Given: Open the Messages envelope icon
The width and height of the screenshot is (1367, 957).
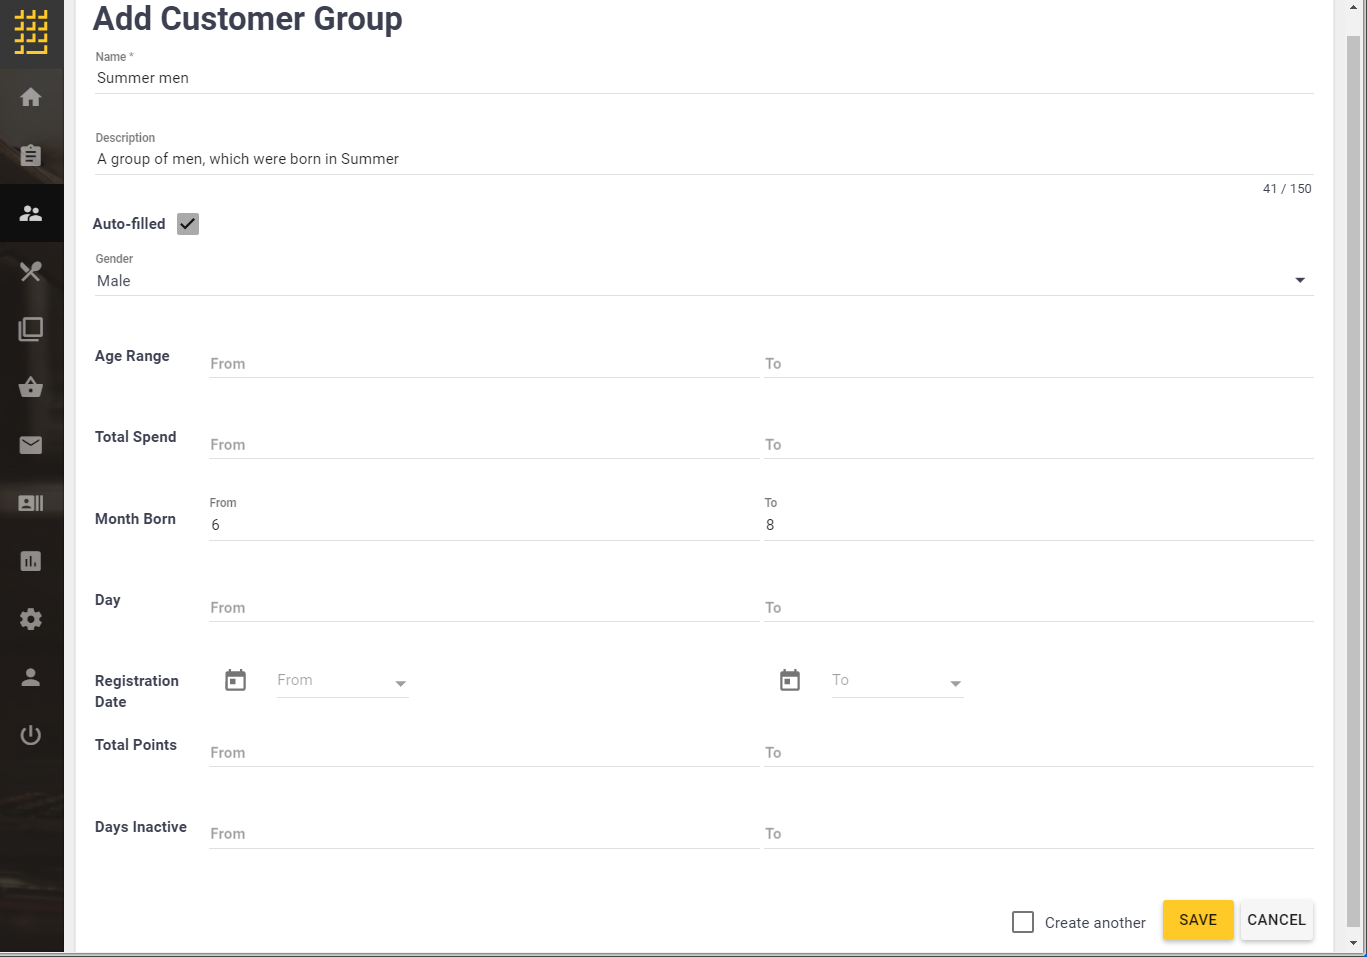Looking at the screenshot, I should click(31, 445).
